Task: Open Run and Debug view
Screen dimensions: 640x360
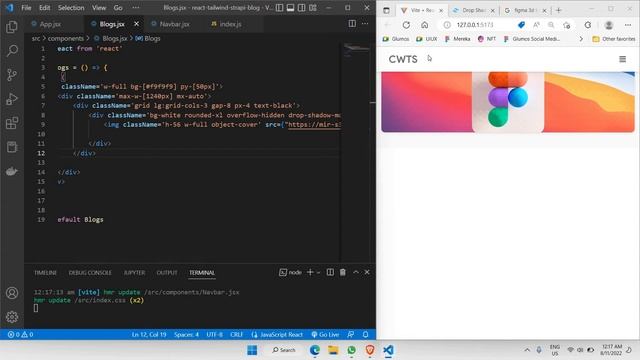Action: pyautogui.click(x=12, y=99)
